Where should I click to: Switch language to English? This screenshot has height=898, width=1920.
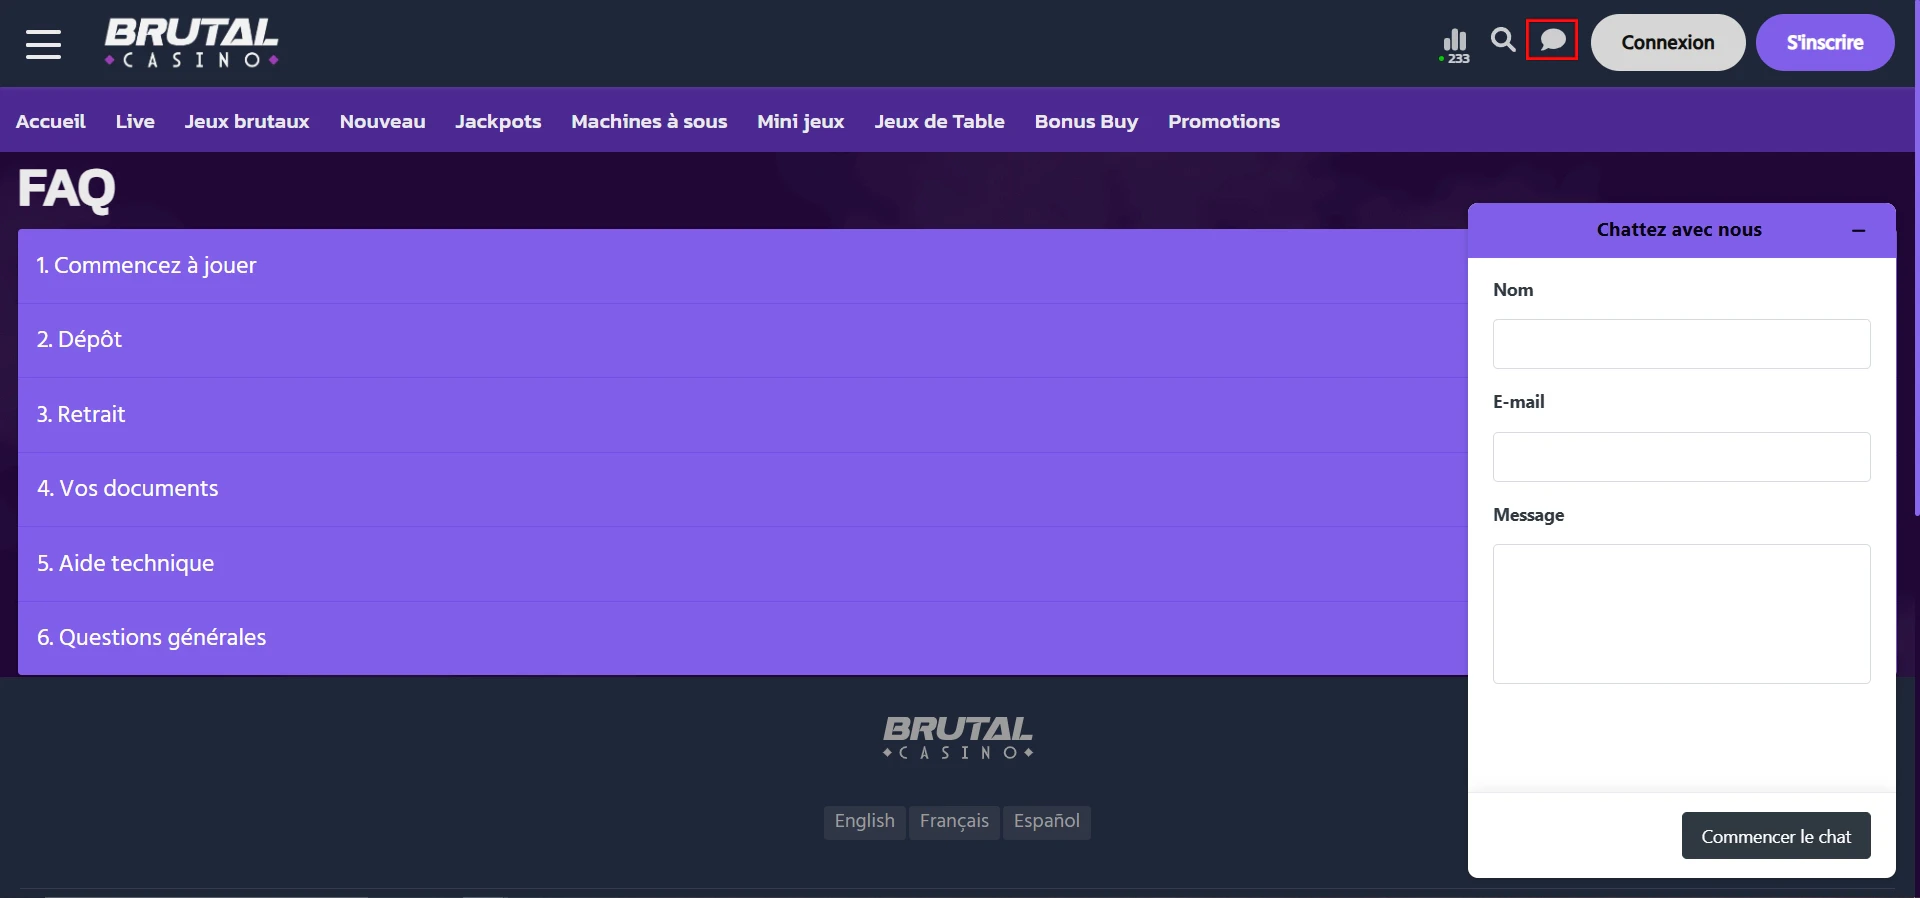(865, 822)
